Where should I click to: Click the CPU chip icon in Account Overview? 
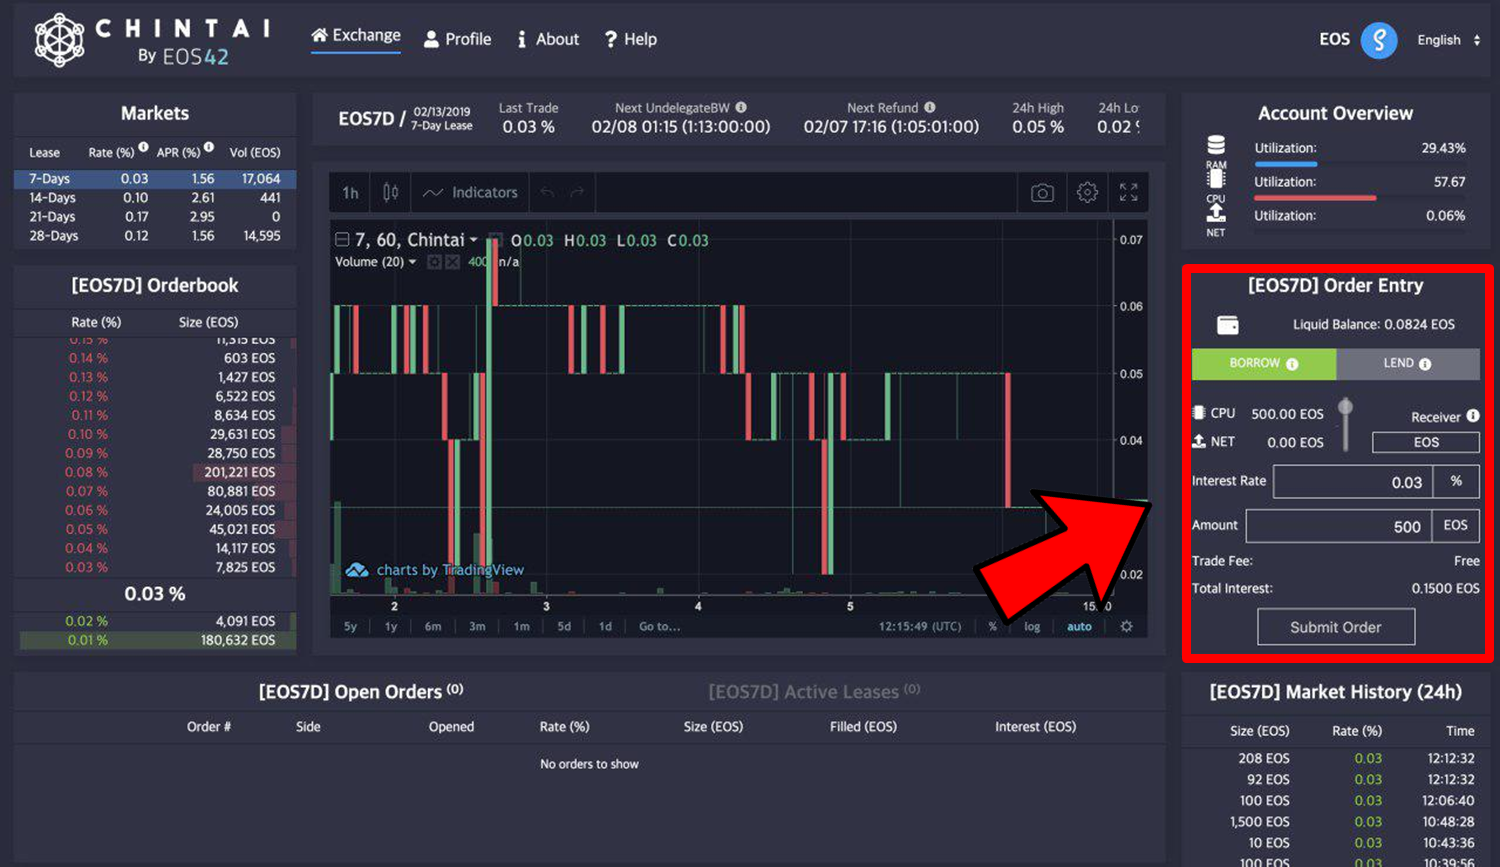pos(1216,178)
